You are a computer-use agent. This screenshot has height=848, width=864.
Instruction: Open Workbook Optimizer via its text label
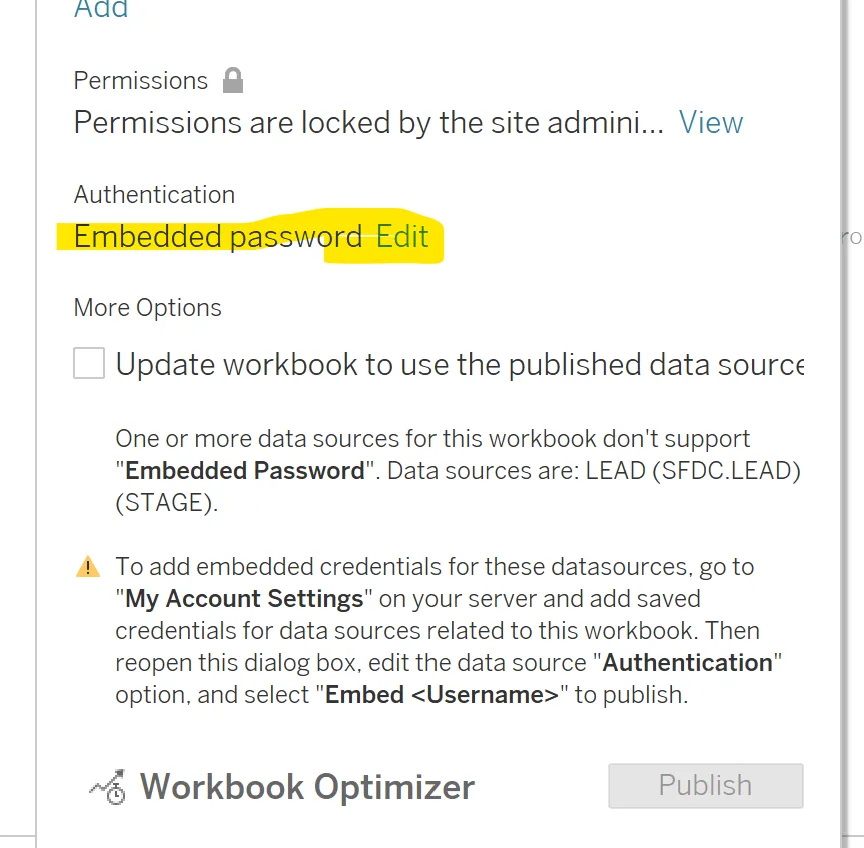pyautogui.click(x=307, y=786)
